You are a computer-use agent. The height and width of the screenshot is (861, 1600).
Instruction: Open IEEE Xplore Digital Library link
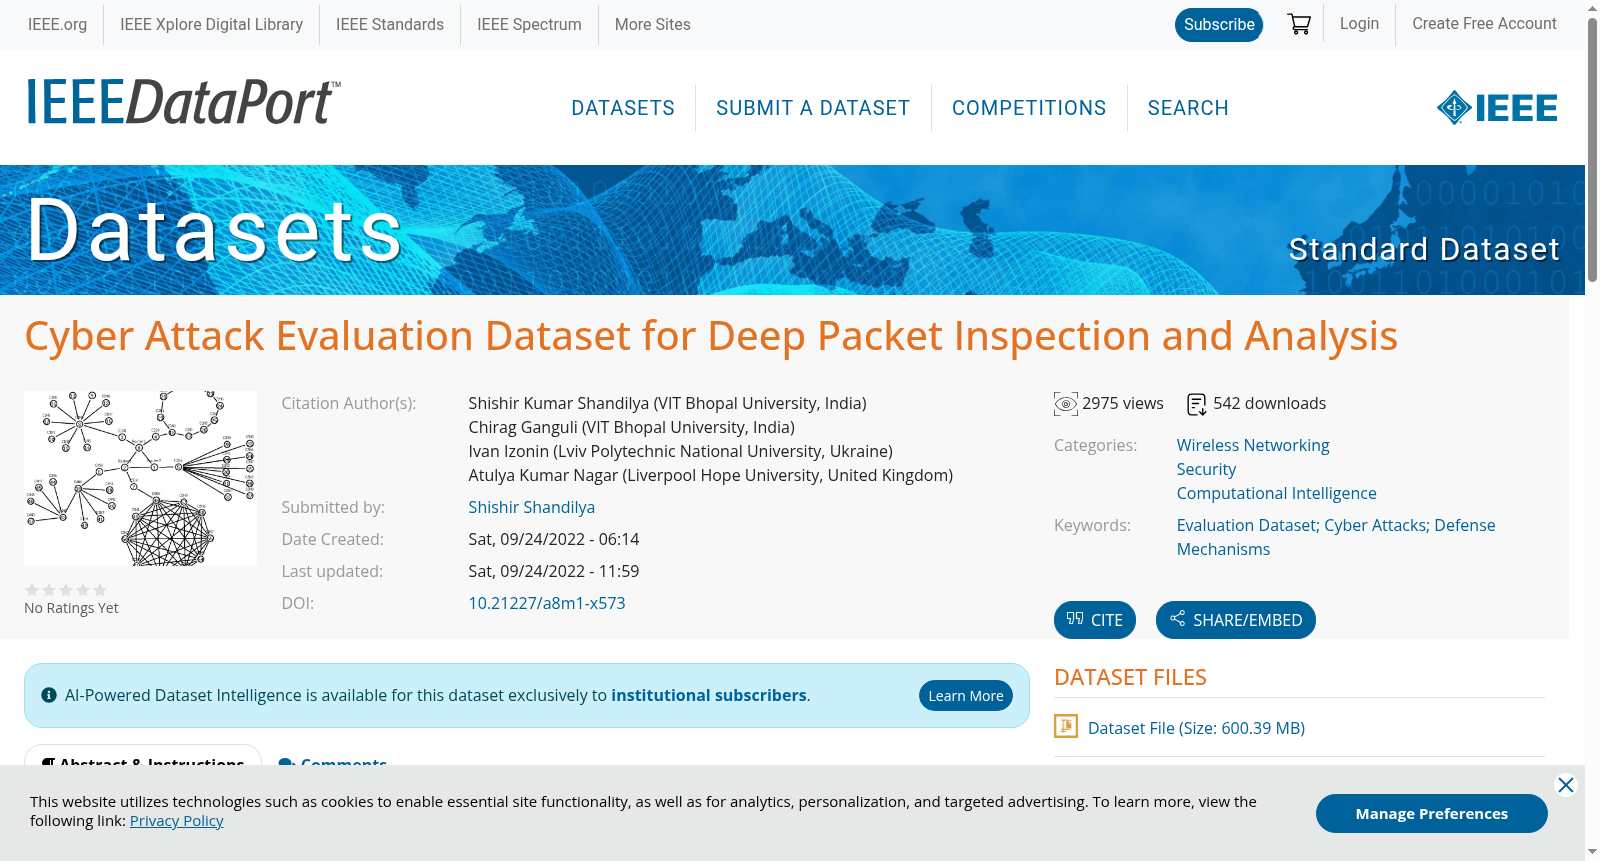[211, 25]
